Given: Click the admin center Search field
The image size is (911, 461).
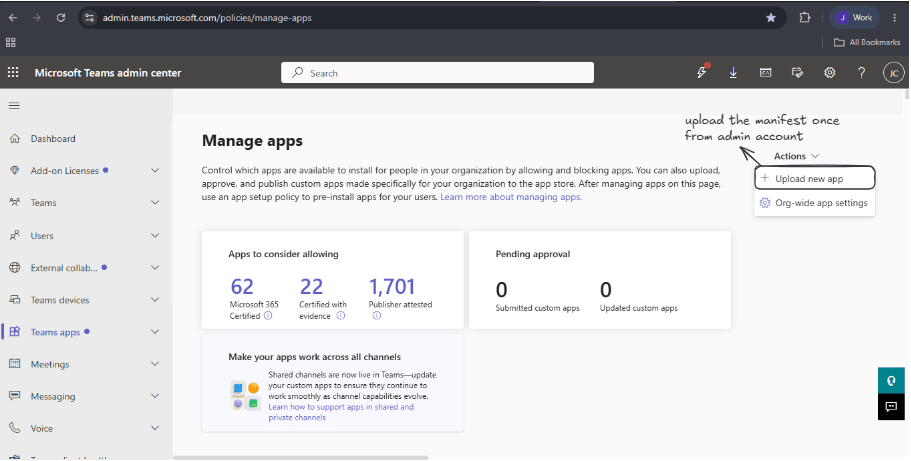Looking at the screenshot, I should click(437, 73).
